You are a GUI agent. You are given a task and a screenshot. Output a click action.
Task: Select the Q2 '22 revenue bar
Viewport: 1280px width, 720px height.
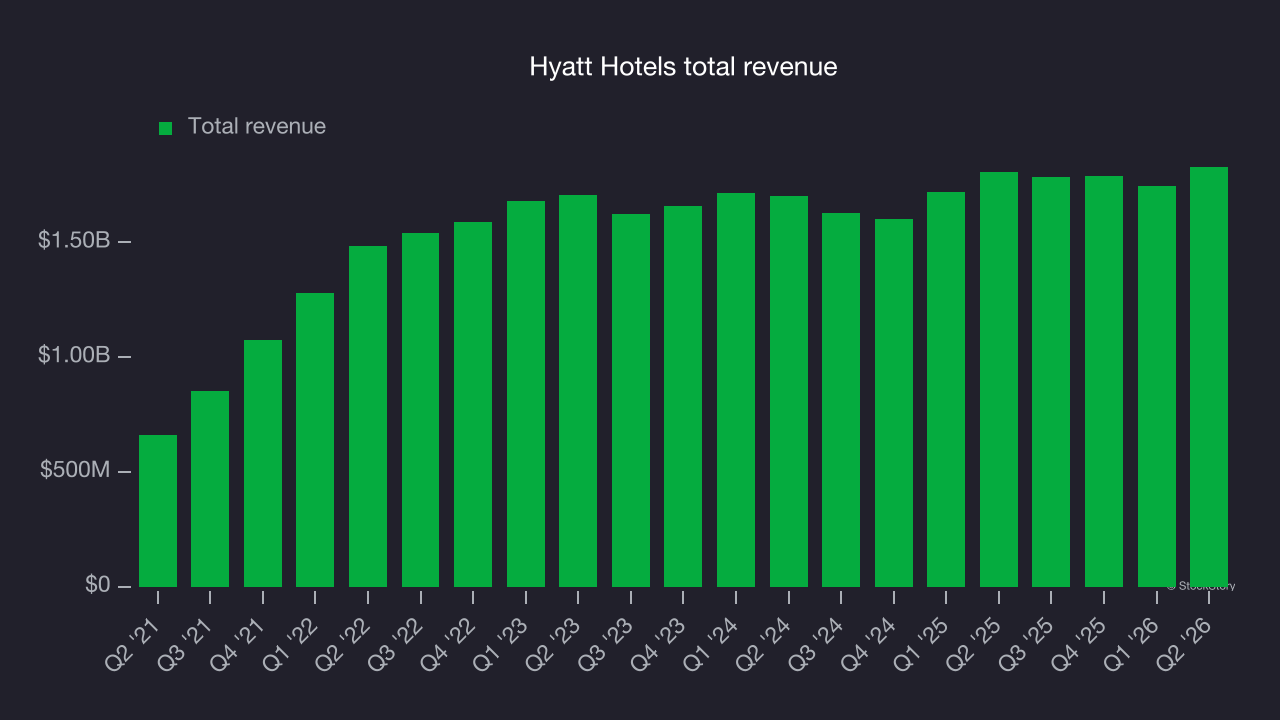click(x=368, y=416)
